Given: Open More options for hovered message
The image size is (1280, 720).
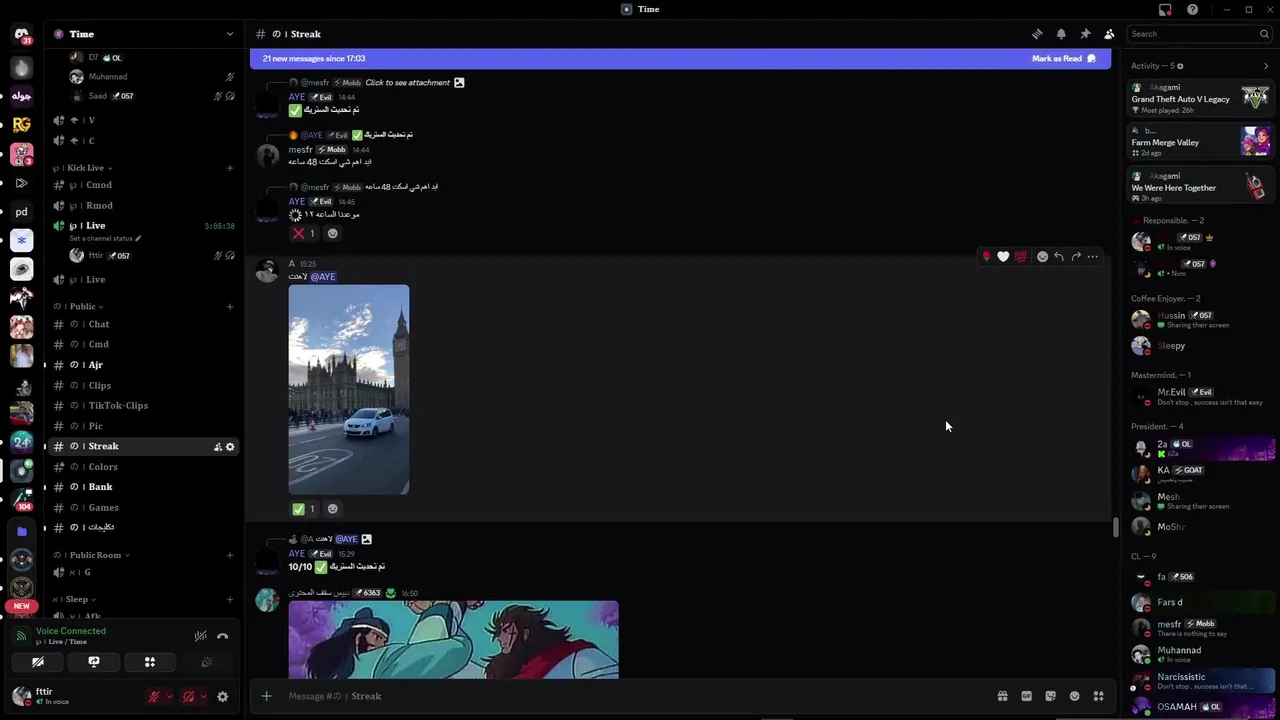Looking at the screenshot, I should (1093, 257).
